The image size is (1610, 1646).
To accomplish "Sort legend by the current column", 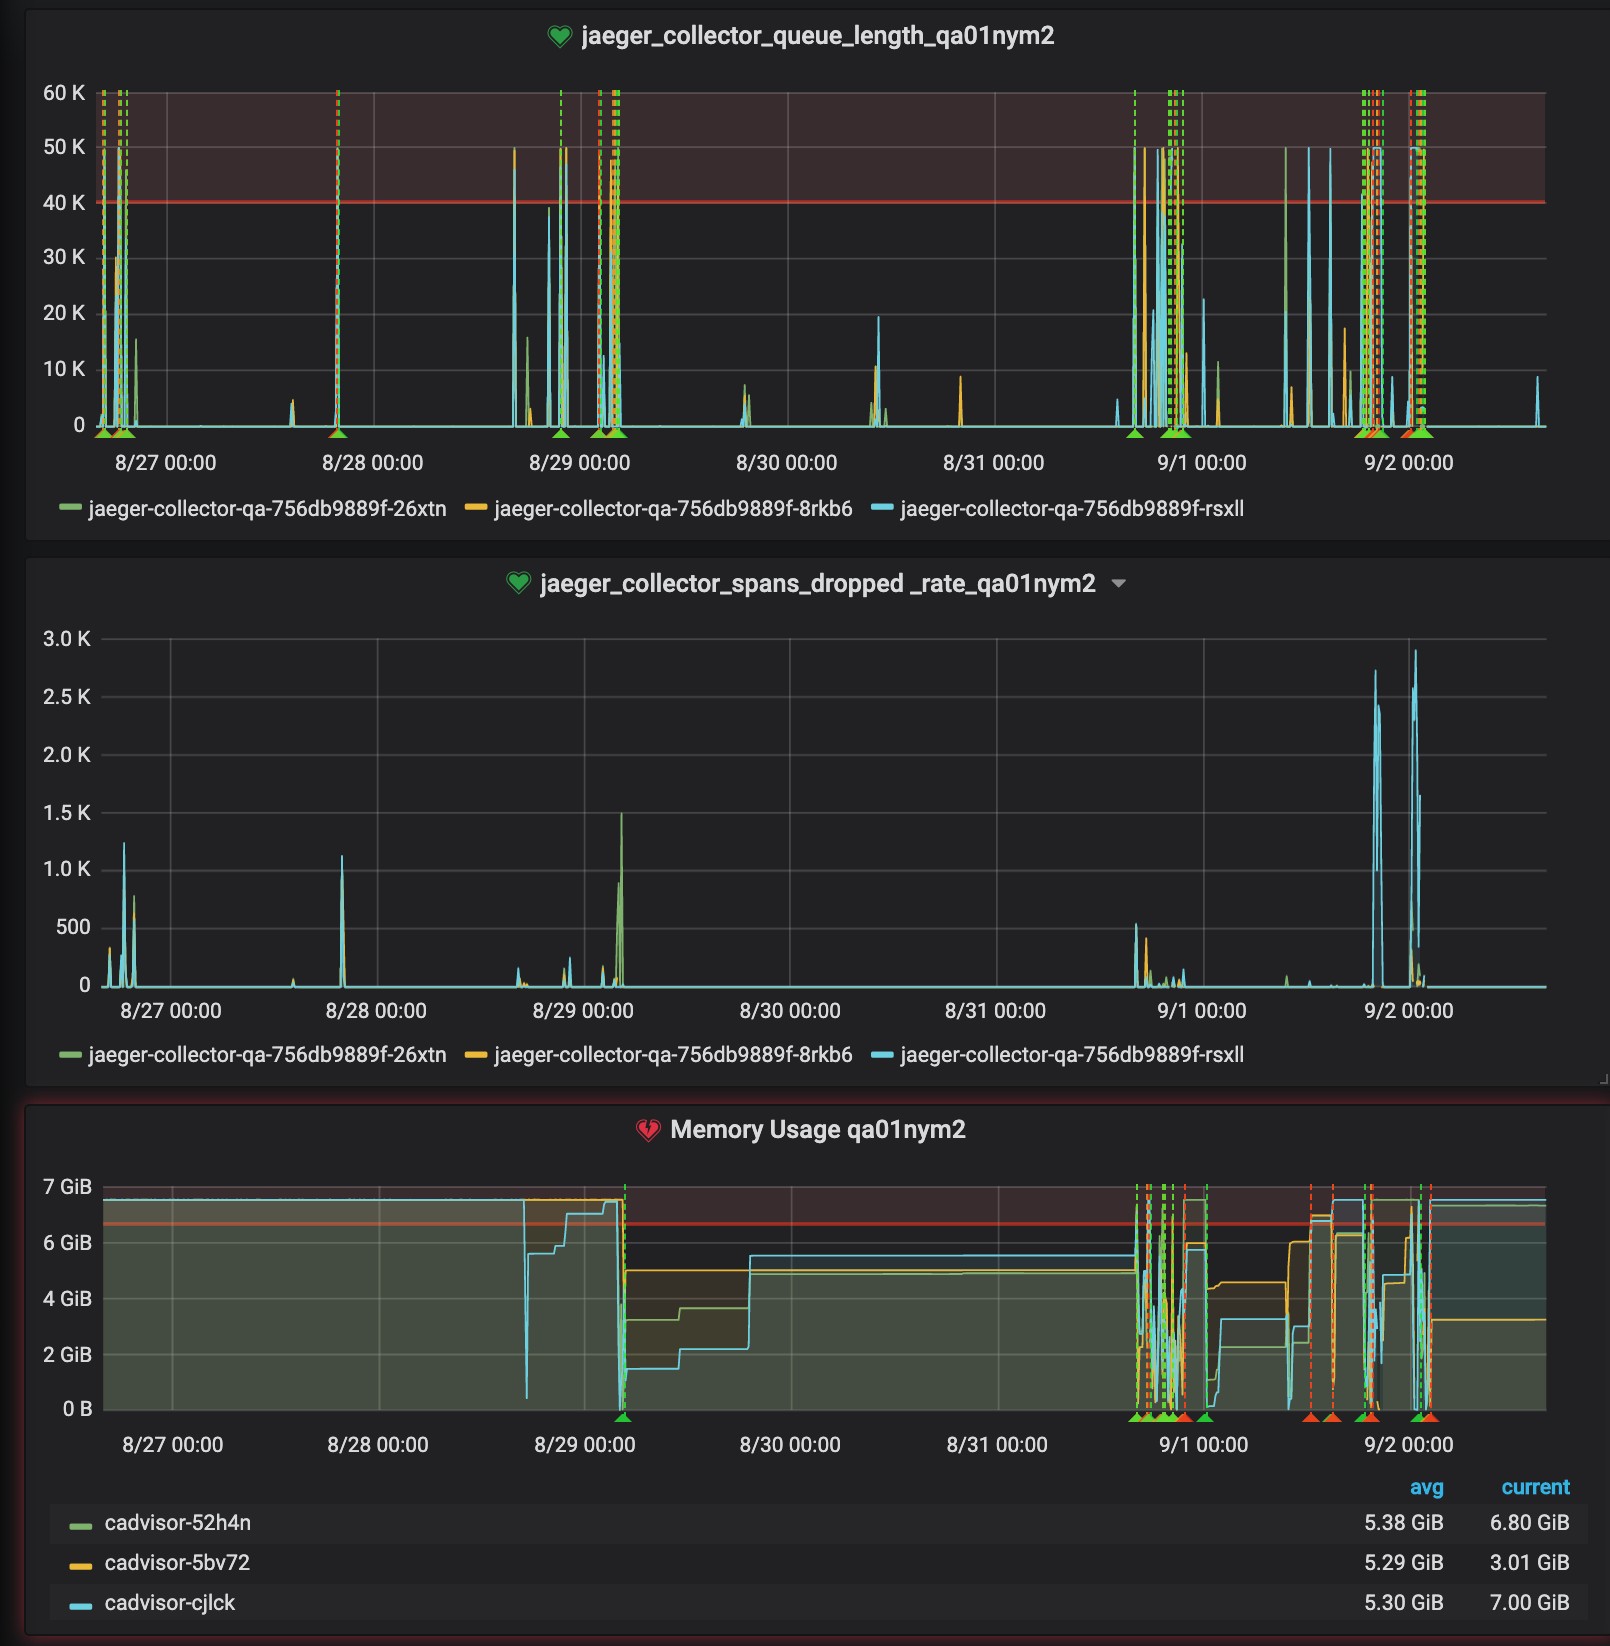I will pyautogui.click(x=1535, y=1488).
